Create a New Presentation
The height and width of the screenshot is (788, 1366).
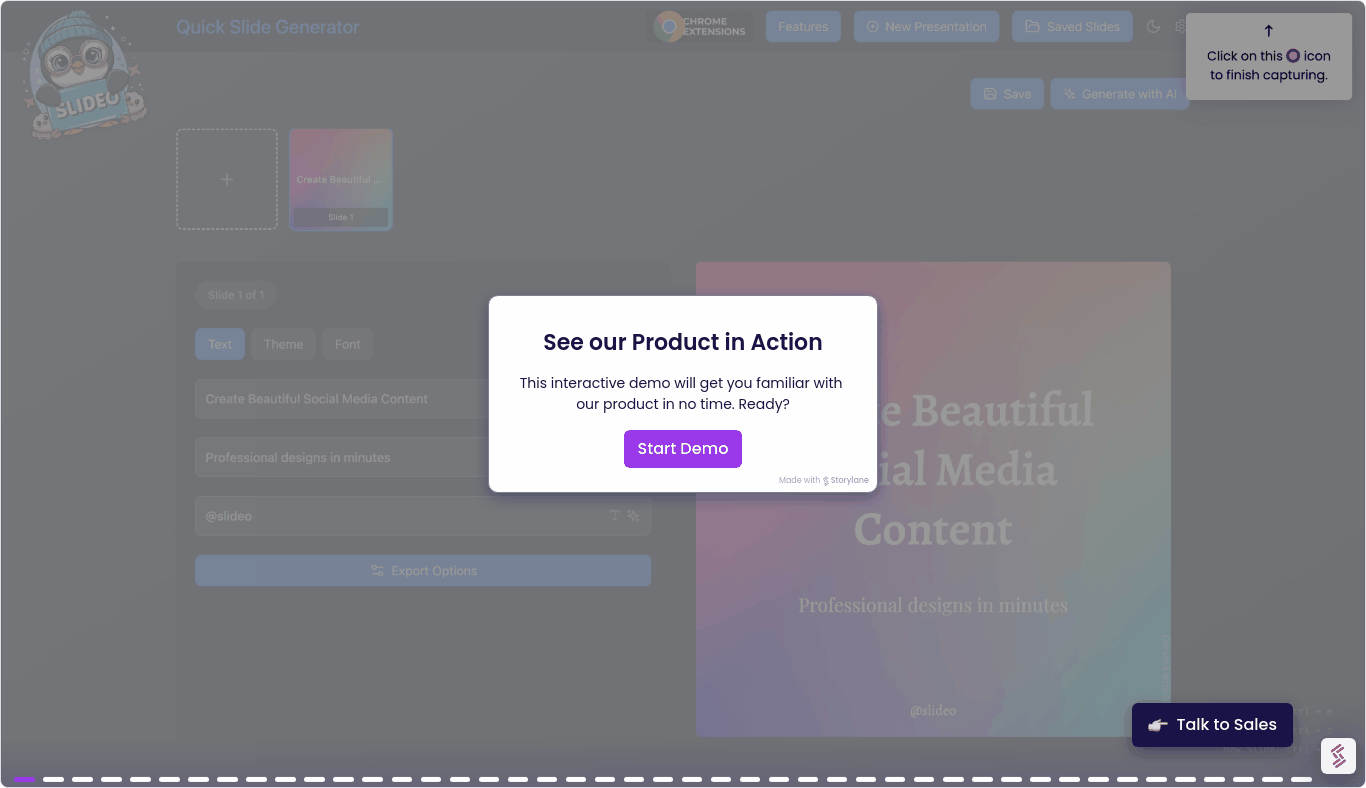[926, 27]
